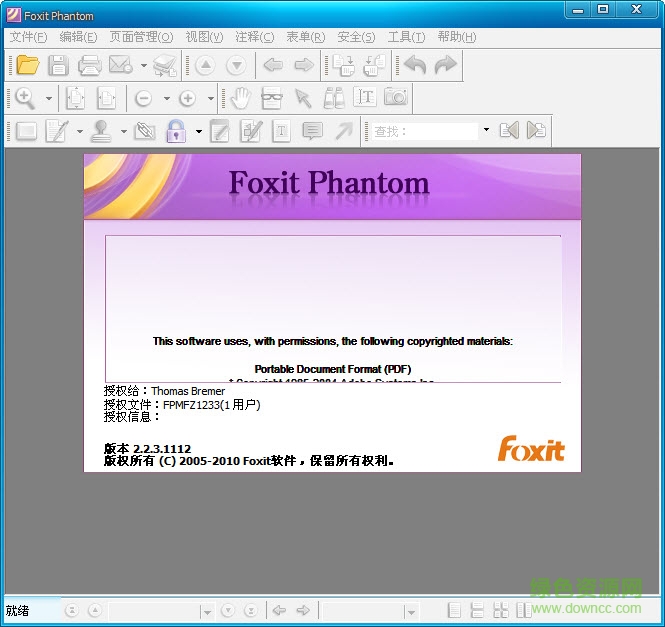Click the Foxit logo in about dialog
Screen dimensions: 665x627
click(x=531, y=448)
